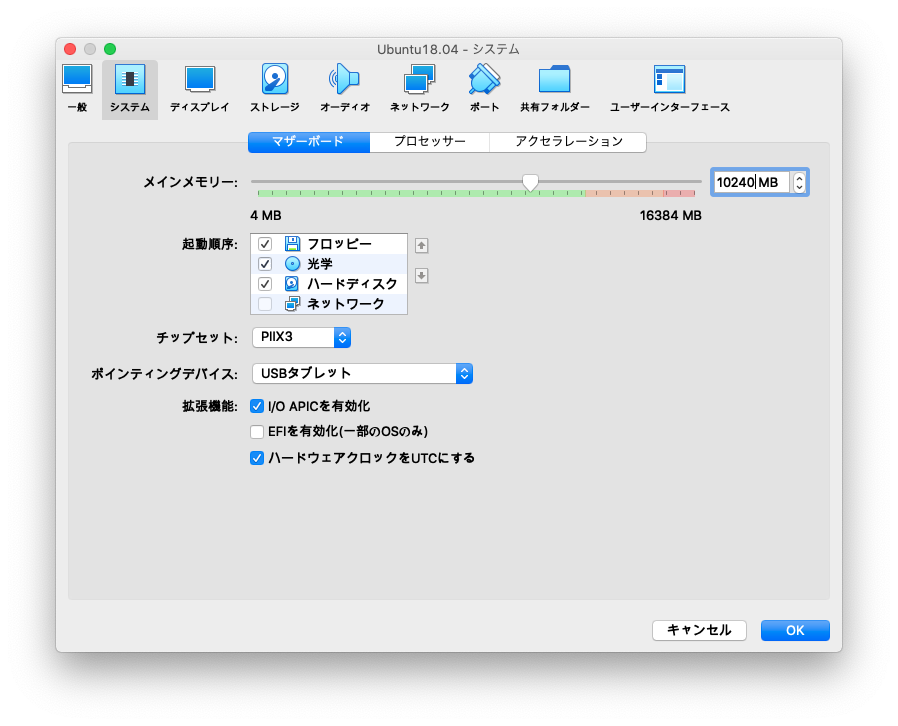This screenshot has width=898, height=726.
Task: Open ストレージ storage settings
Action: point(275,90)
